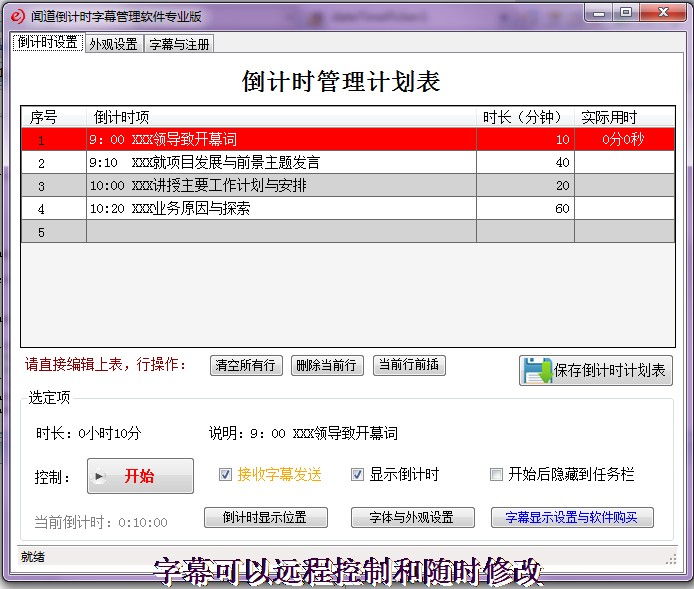Click the 就绪 status bar text

[33, 557]
